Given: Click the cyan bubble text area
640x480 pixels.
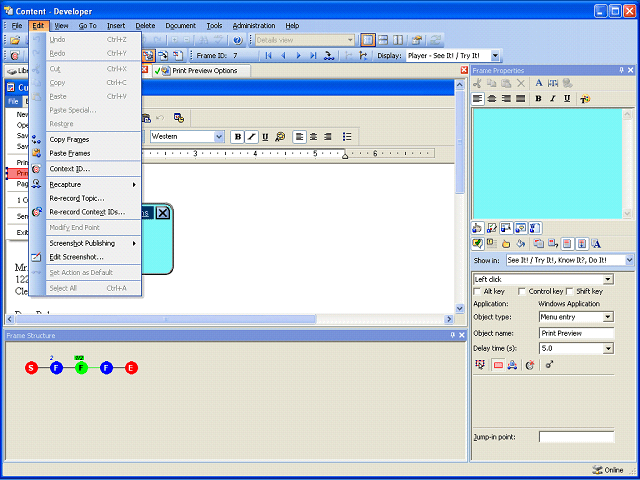Looking at the screenshot, I should [547, 164].
